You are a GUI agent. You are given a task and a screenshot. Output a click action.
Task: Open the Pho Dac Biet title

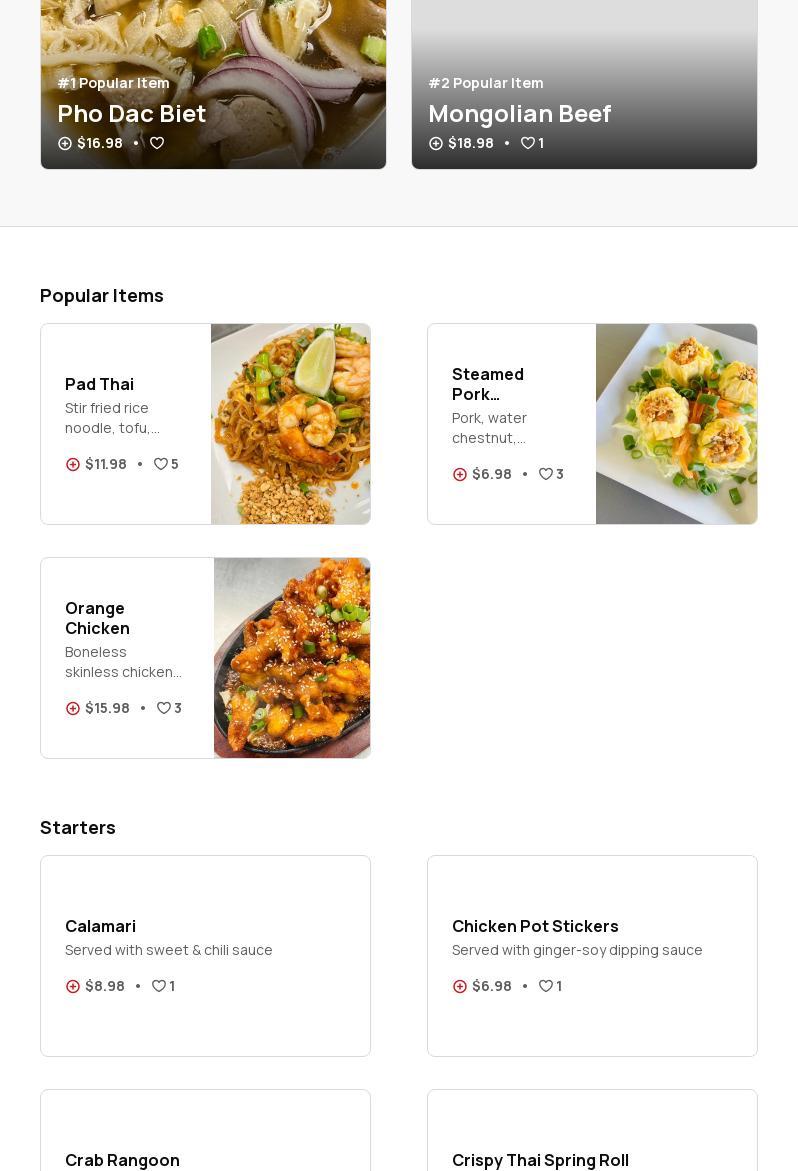pos(132,114)
